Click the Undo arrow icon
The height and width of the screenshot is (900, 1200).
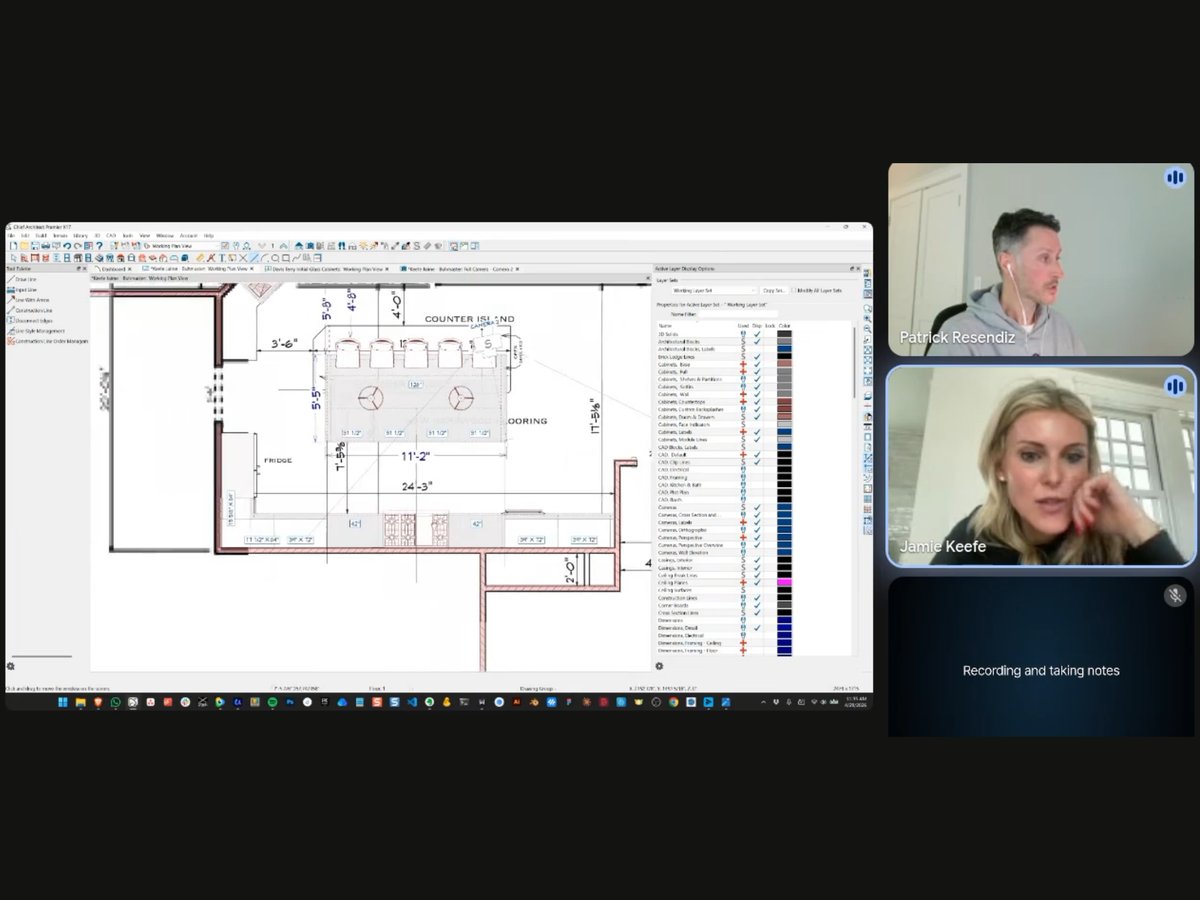(x=67, y=246)
